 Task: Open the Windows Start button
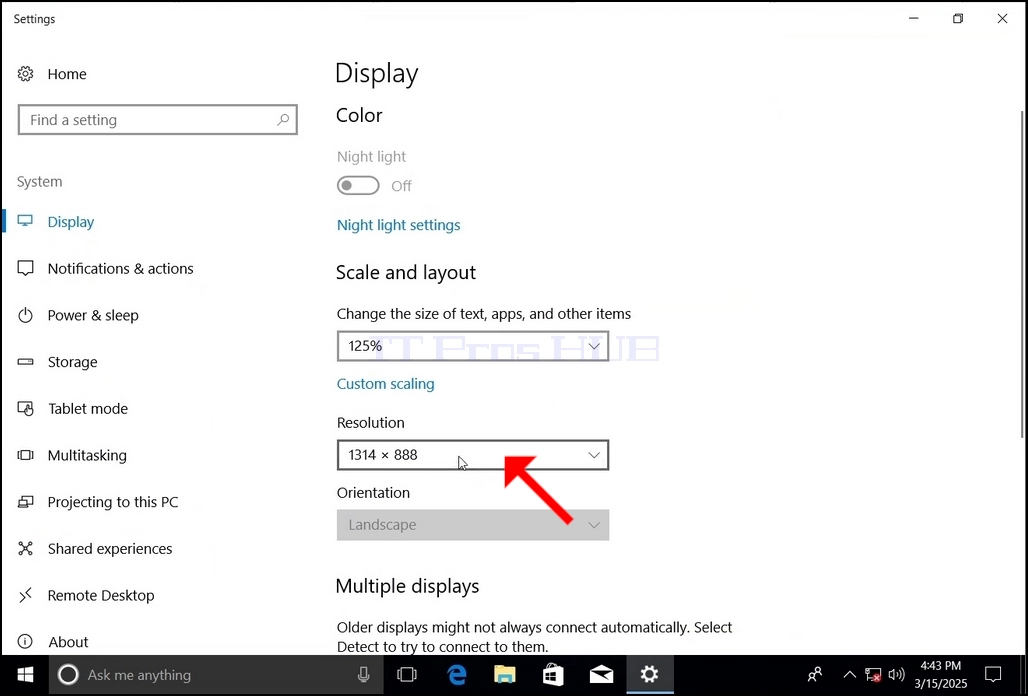click(25, 674)
